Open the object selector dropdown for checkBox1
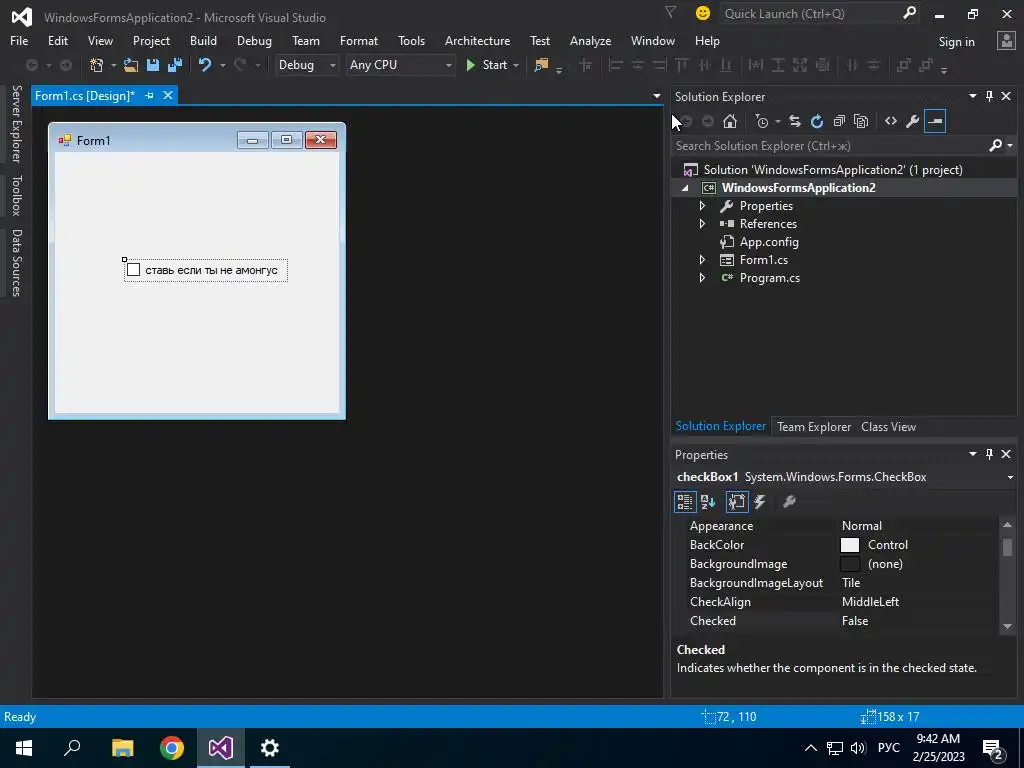 [1010, 477]
